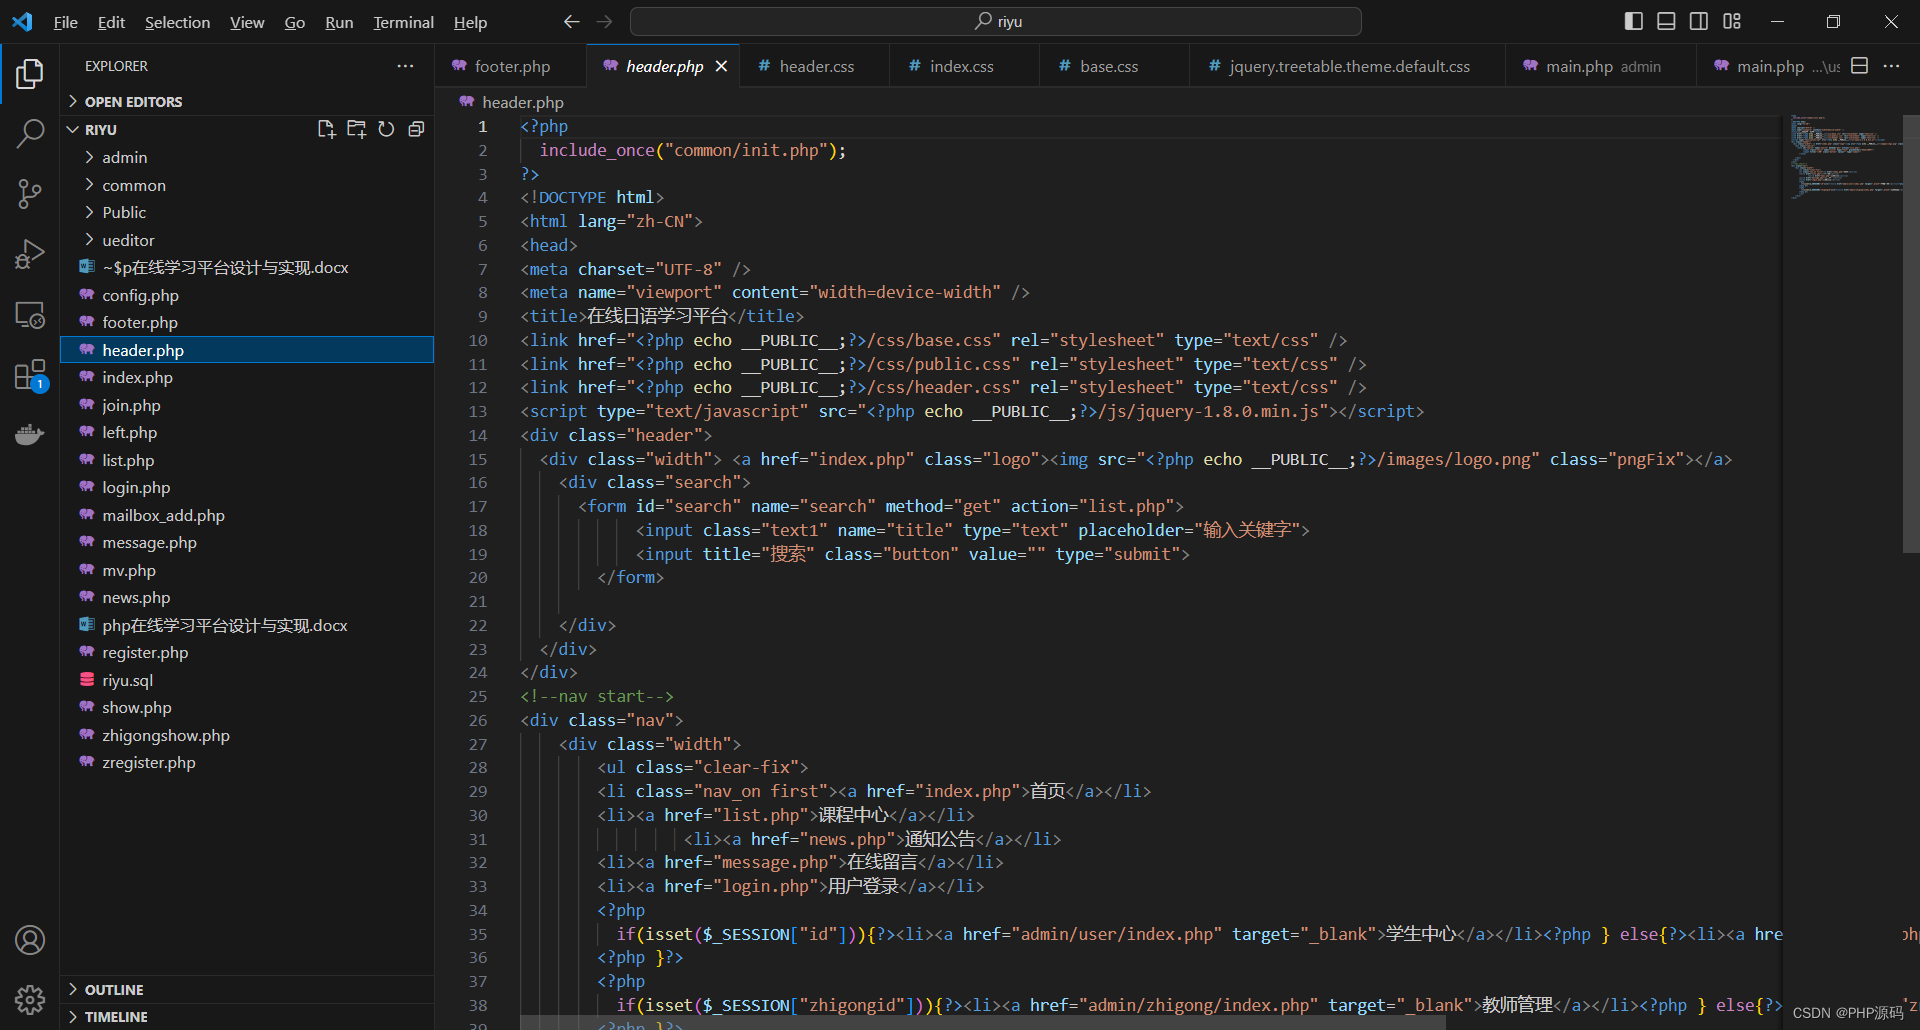Toggle the bottom panel
The image size is (1920, 1030).
(1666, 21)
